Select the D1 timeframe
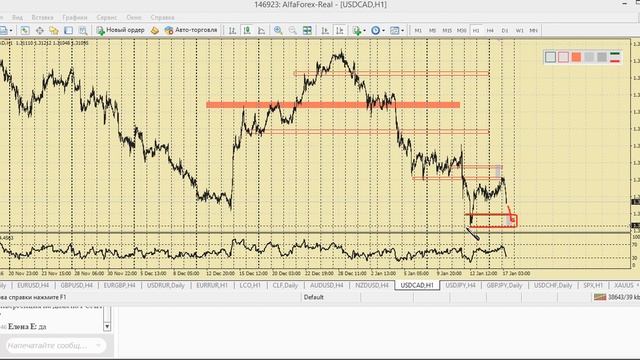Image resolution: width=640 pixels, height=360 pixels. (x=505, y=30)
